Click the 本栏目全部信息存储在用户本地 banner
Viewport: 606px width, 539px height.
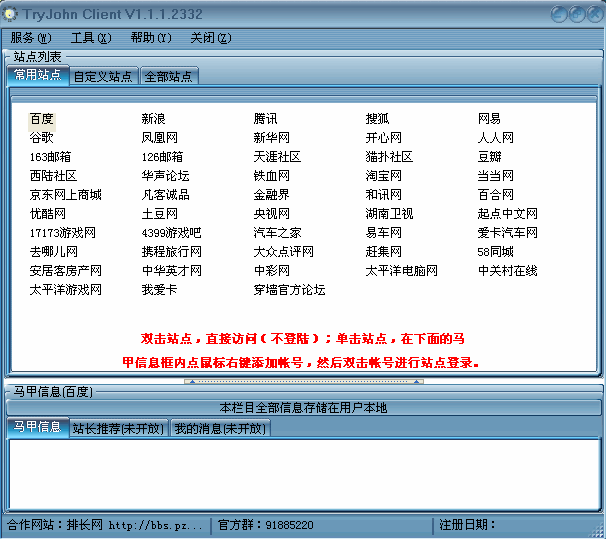303,408
